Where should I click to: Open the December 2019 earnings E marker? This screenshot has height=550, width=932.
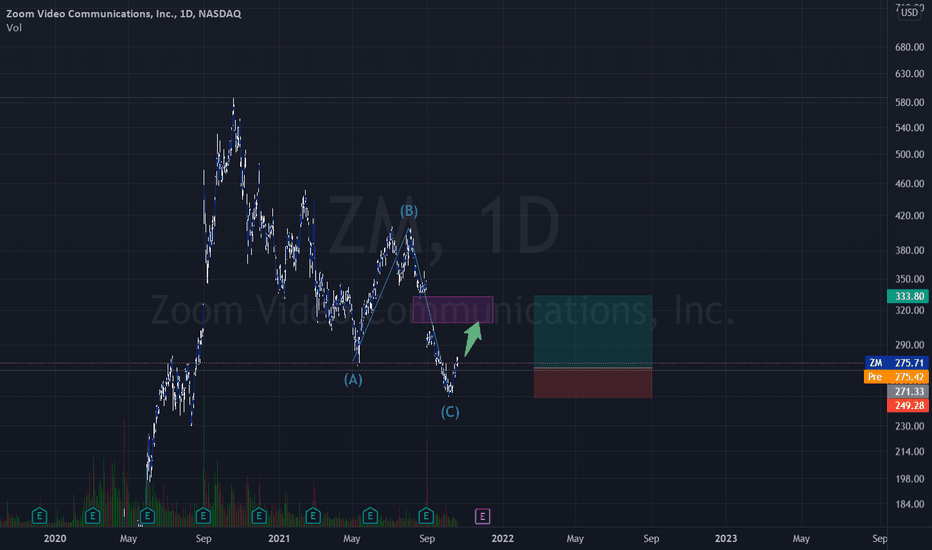(x=39, y=516)
